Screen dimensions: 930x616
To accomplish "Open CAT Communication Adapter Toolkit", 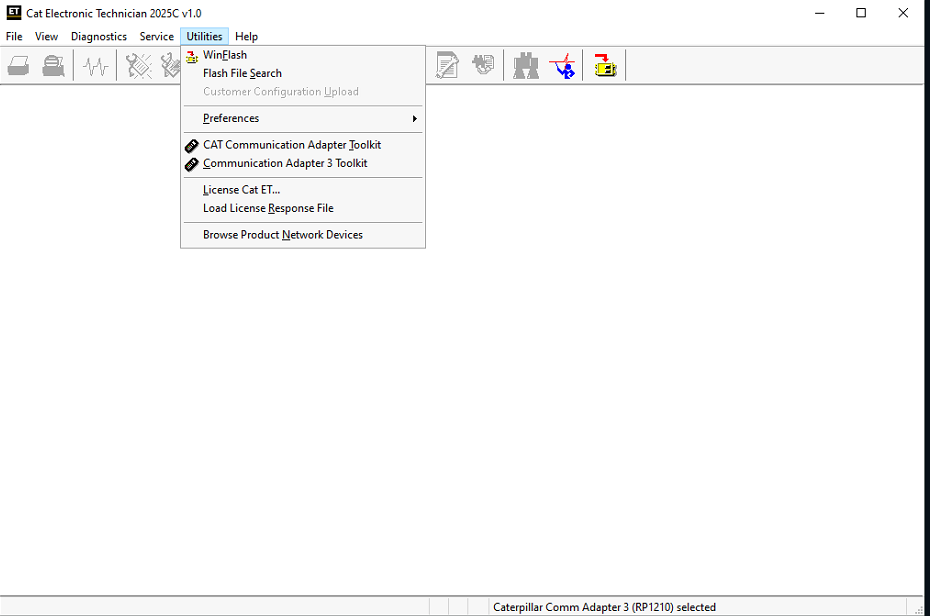I will 302,145.
